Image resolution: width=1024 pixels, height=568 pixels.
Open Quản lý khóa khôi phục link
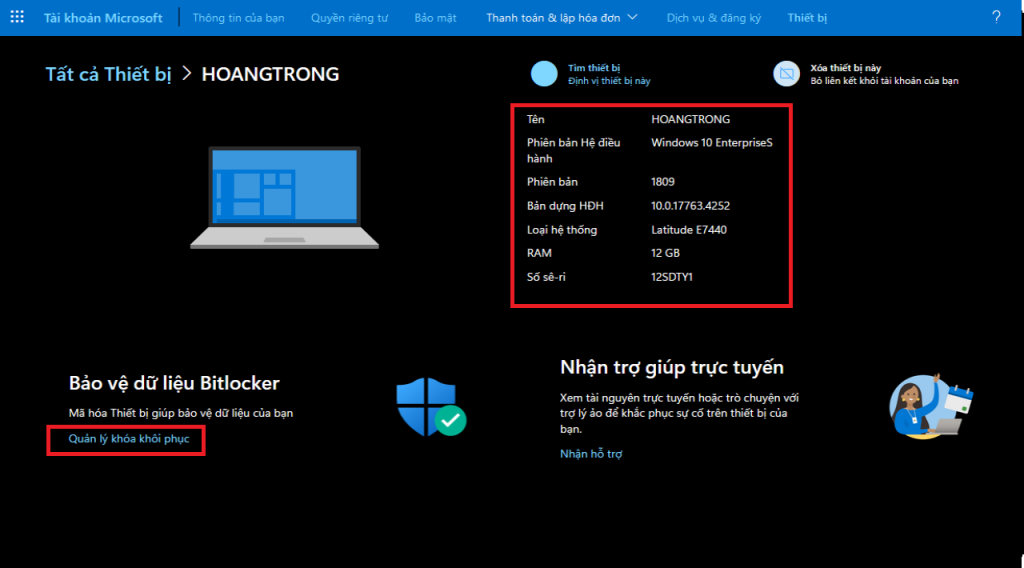point(129,439)
